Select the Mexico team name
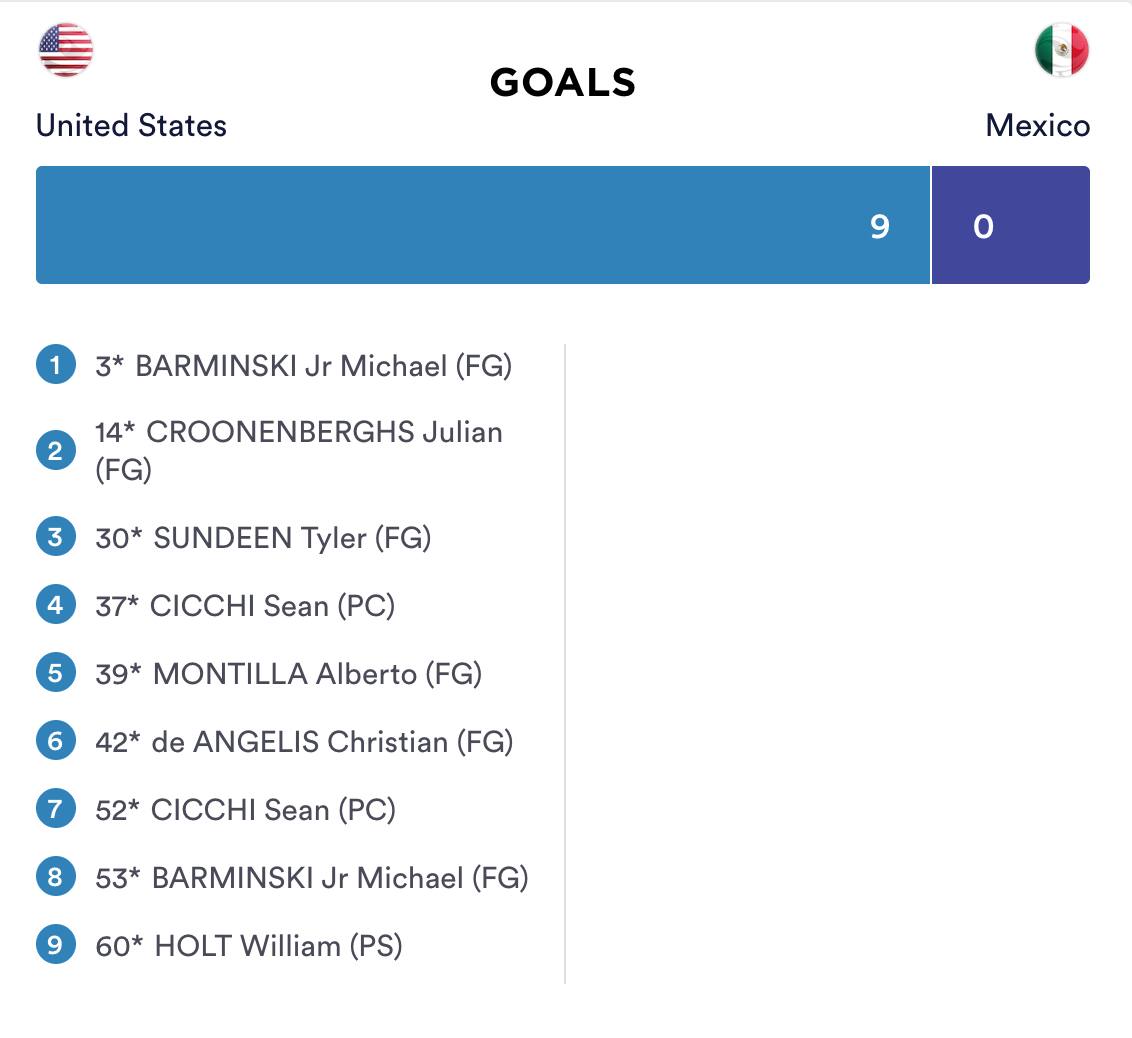Image resolution: width=1132 pixels, height=1038 pixels. click(1037, 126)
